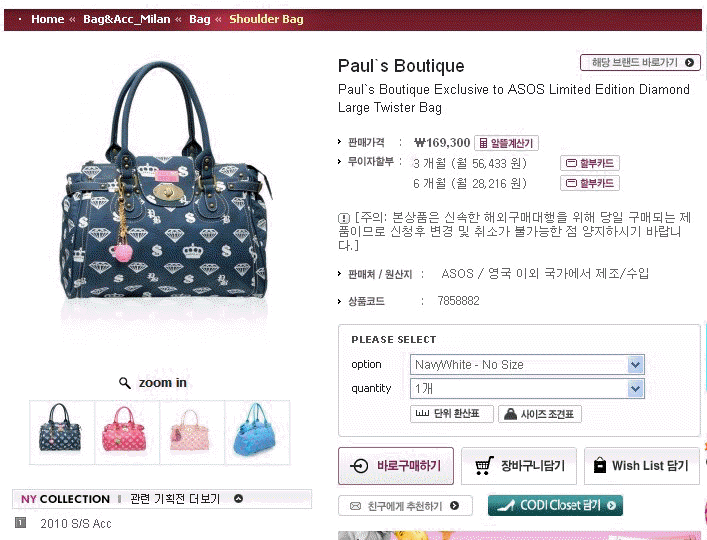The image size is (707, 540).
Task: Click the calculator icon 알뜰계산기
Action: 483,143
